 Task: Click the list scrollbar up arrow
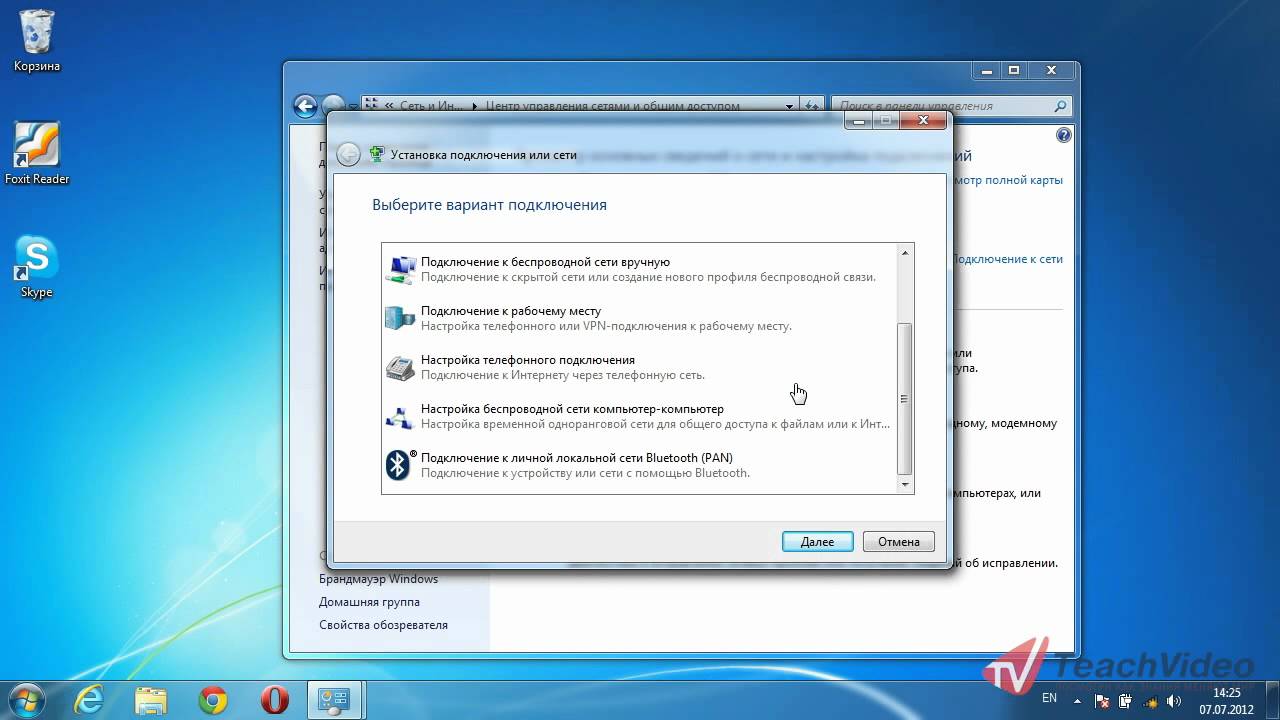tap(905, 253)
